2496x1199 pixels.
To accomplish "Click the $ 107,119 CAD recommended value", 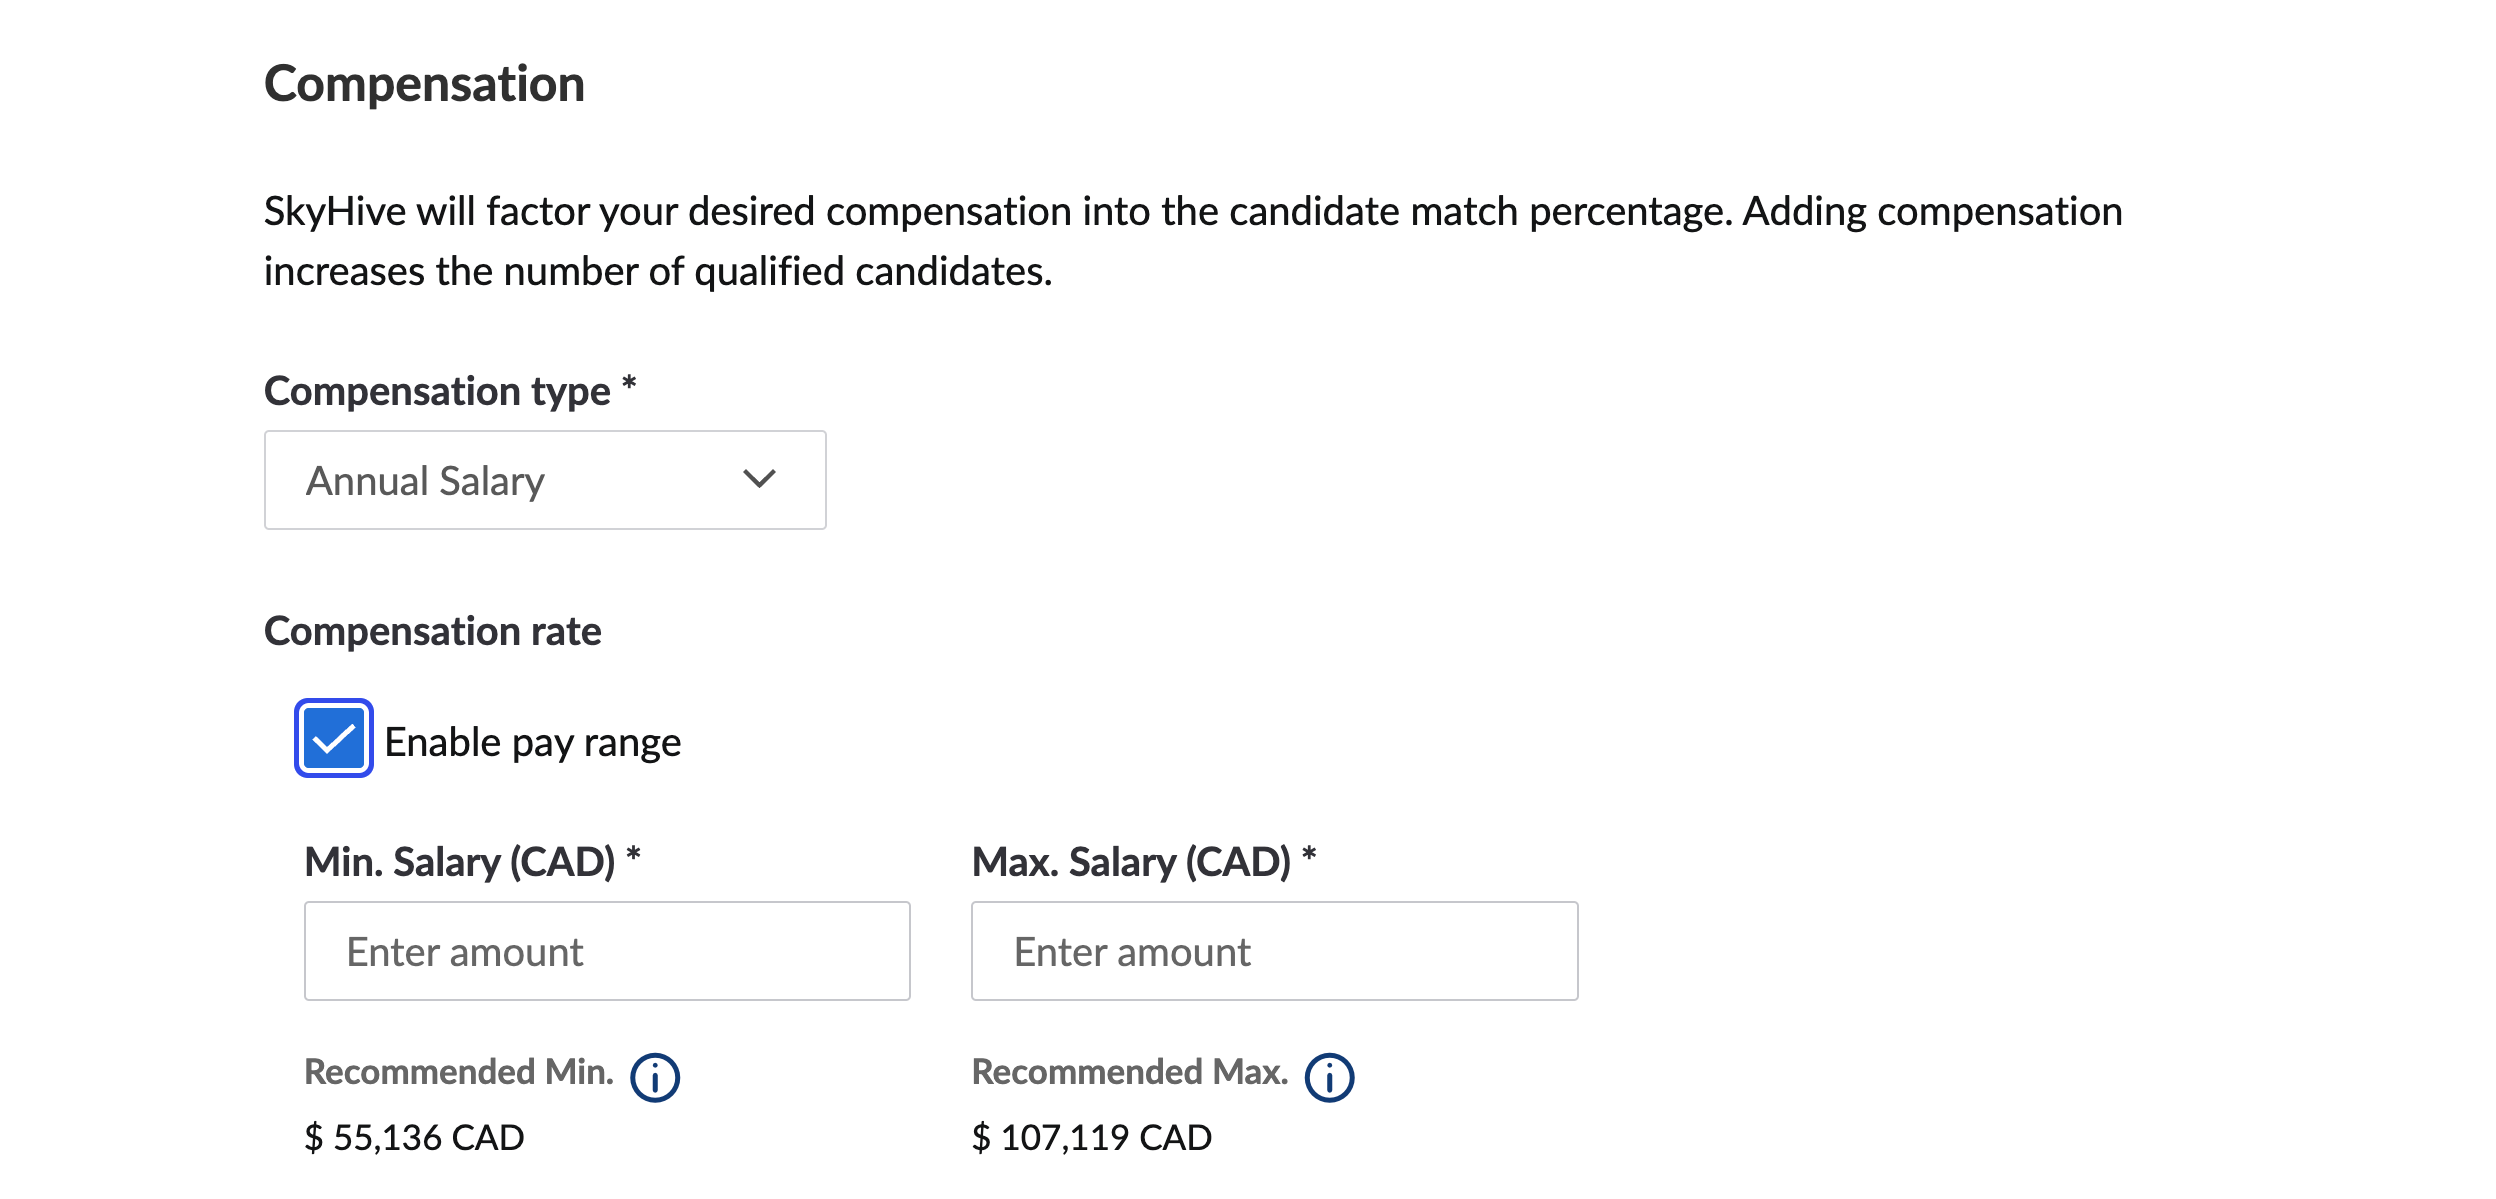I will point(1092,1138).
